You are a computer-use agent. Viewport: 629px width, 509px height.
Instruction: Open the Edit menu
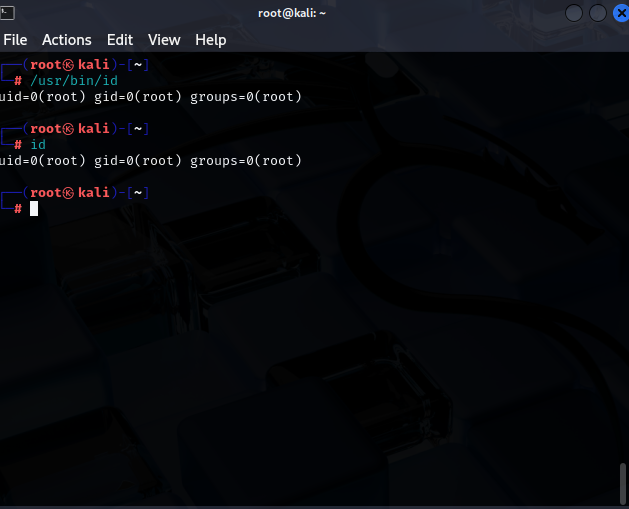coord(120,40)
